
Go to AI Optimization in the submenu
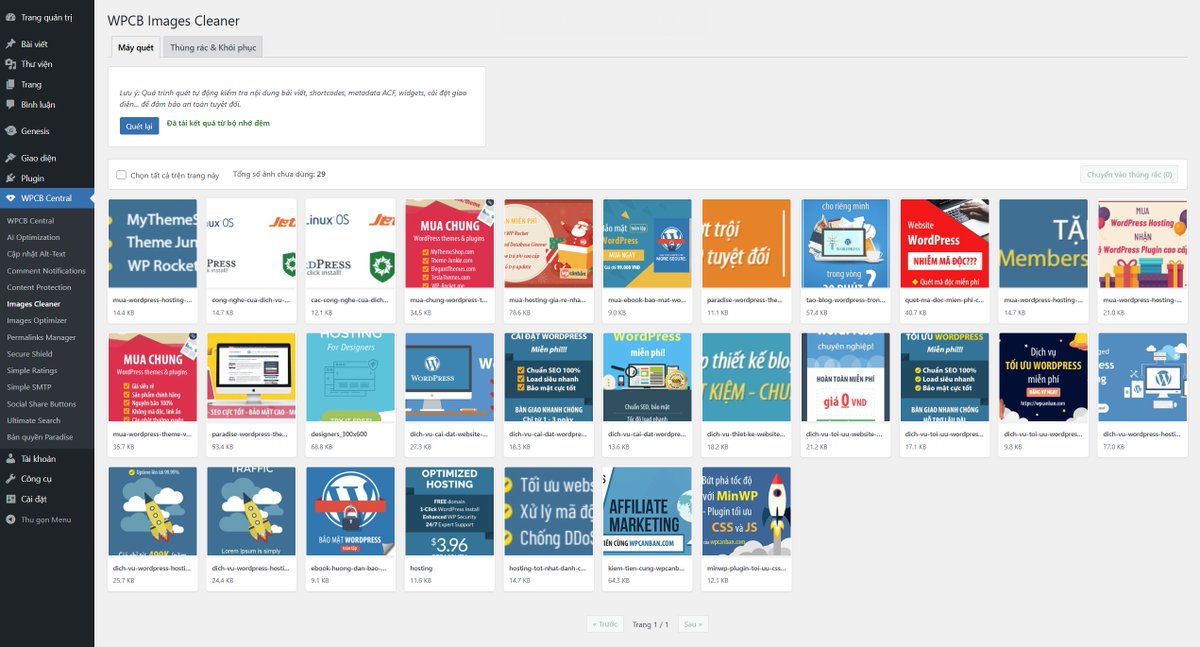click(x=33, y=237)
